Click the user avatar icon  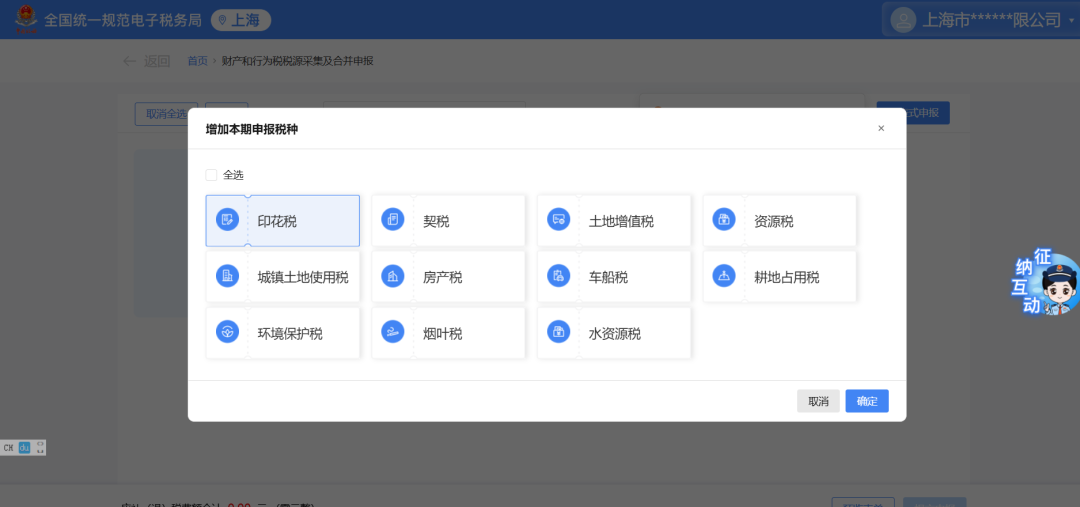tap(903, 20)
